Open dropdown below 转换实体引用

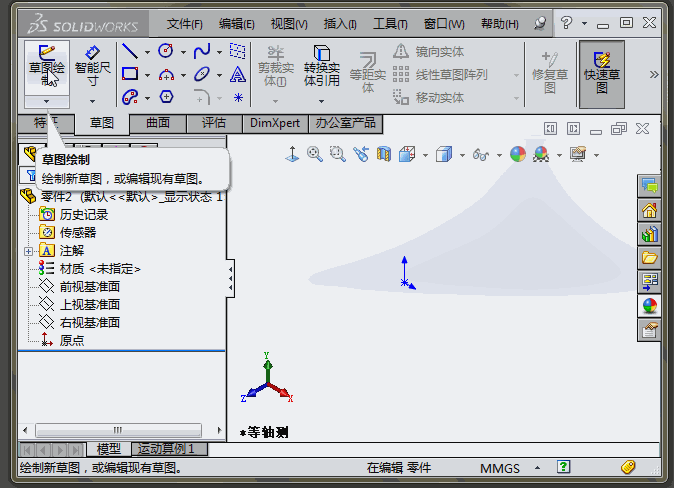point(322,101)
